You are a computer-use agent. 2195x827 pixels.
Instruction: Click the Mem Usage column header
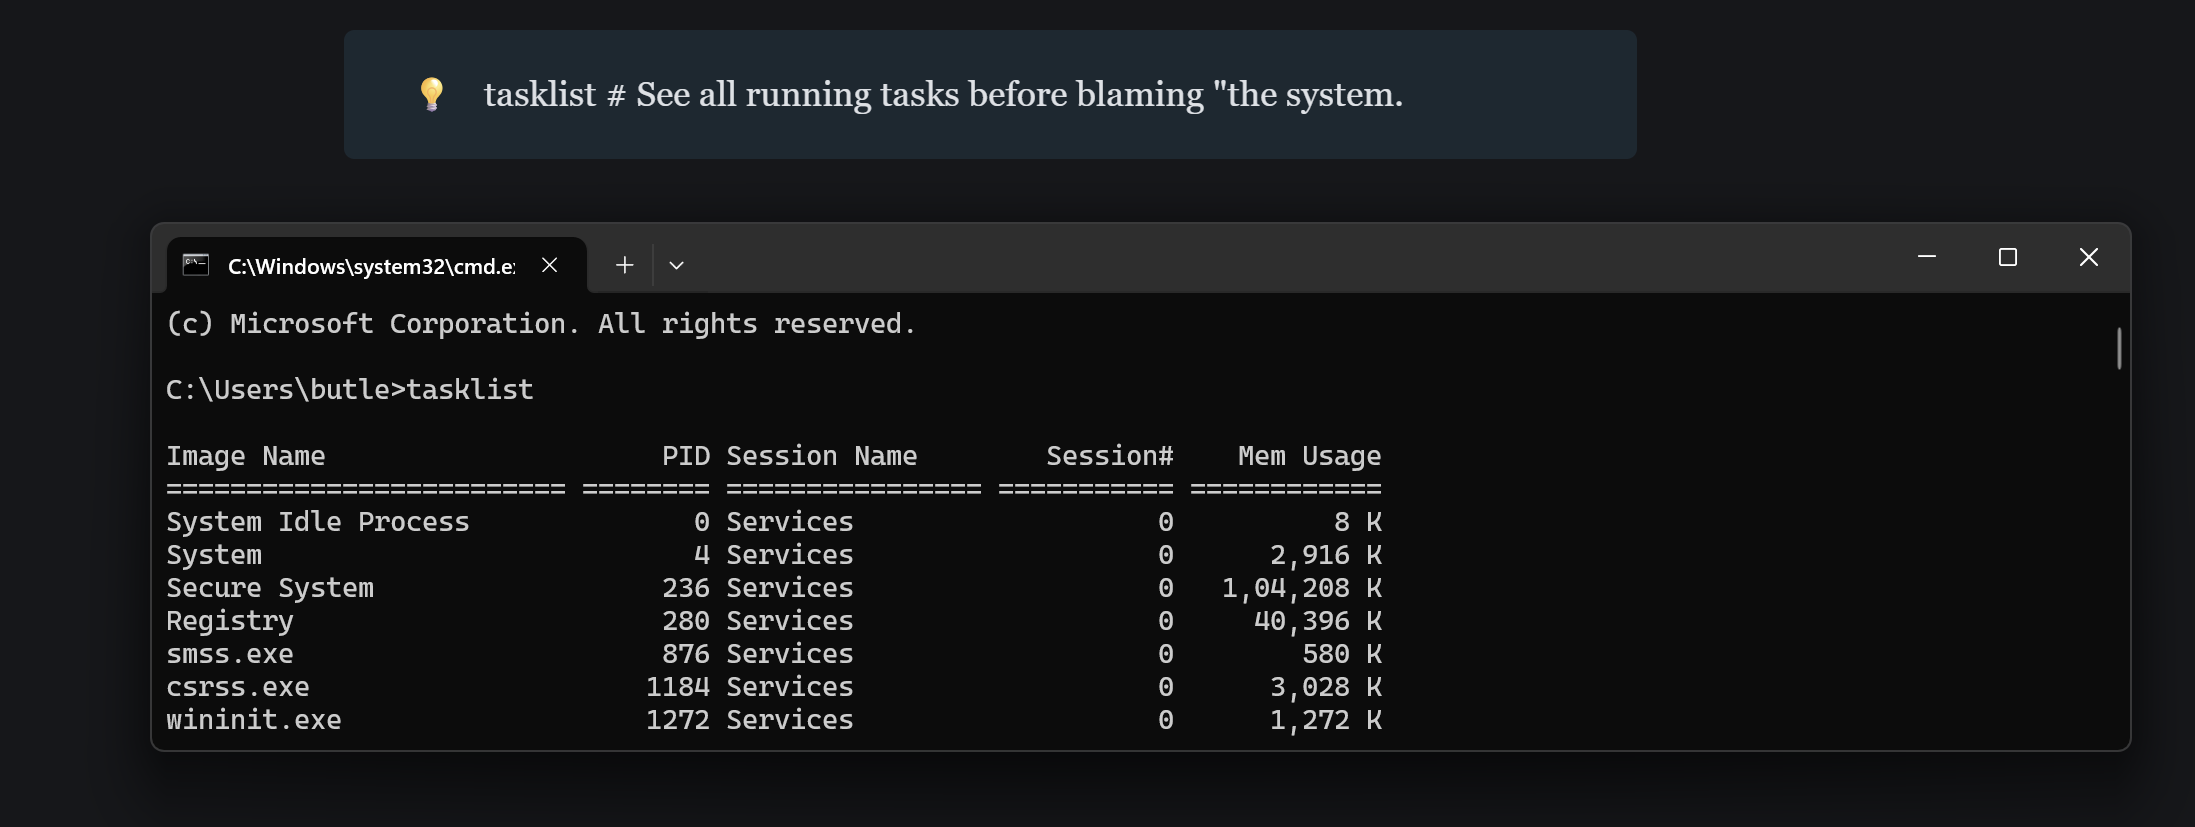(1308, 456)
